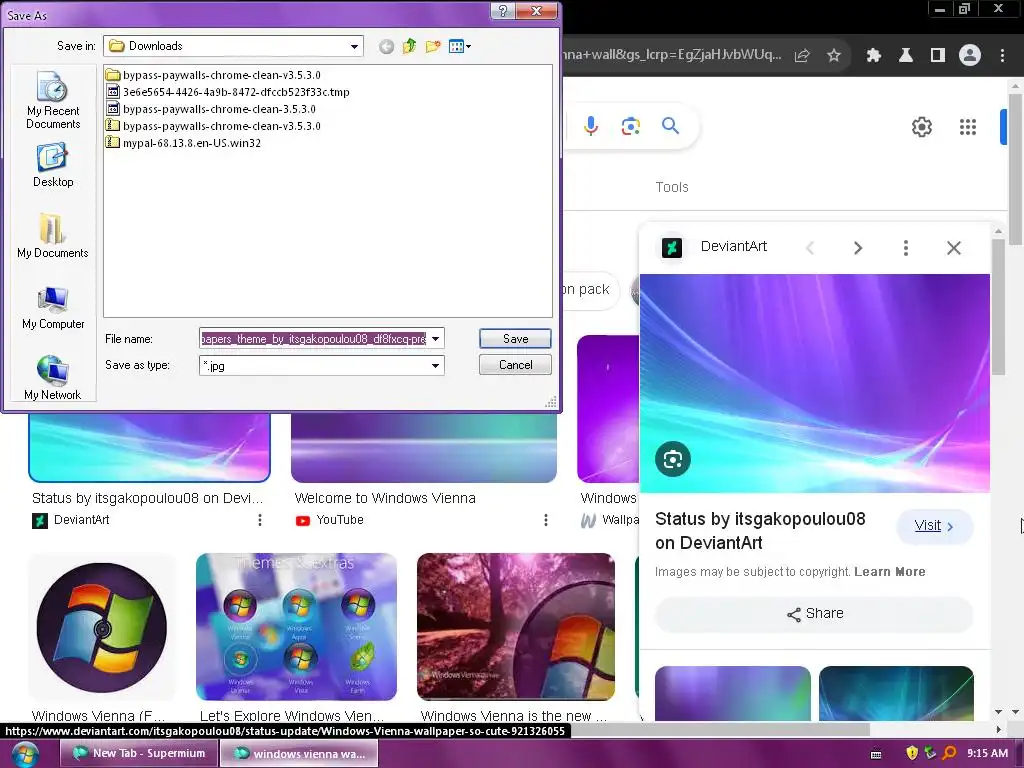
Task: Open the Learn More copyright link
Action: click(889, 571)
